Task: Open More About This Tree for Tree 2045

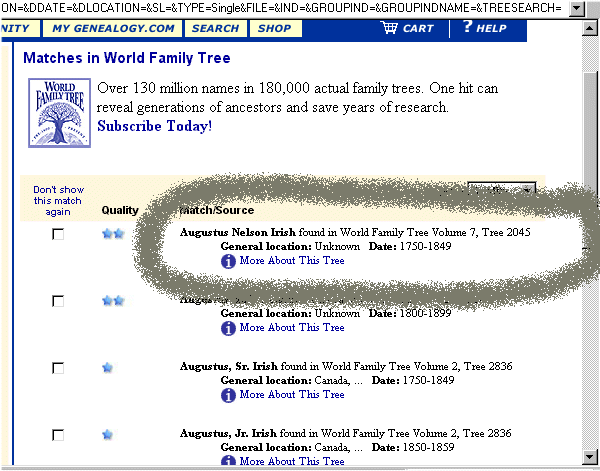Action: coord(292,261)
